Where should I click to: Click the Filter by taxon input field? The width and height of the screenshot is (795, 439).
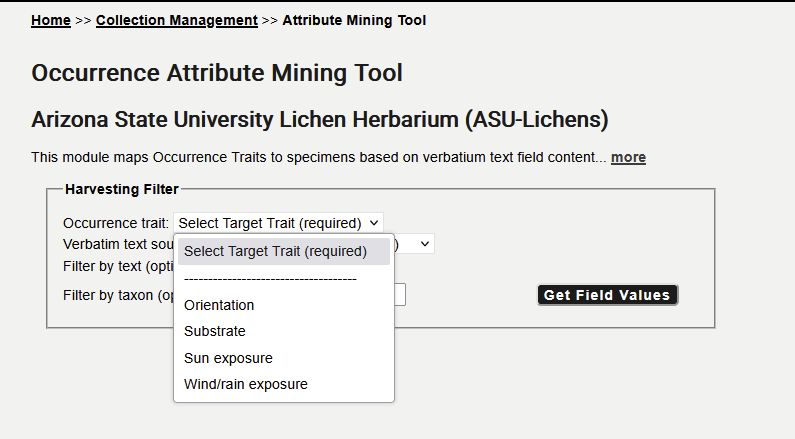(x=400, y=295)
